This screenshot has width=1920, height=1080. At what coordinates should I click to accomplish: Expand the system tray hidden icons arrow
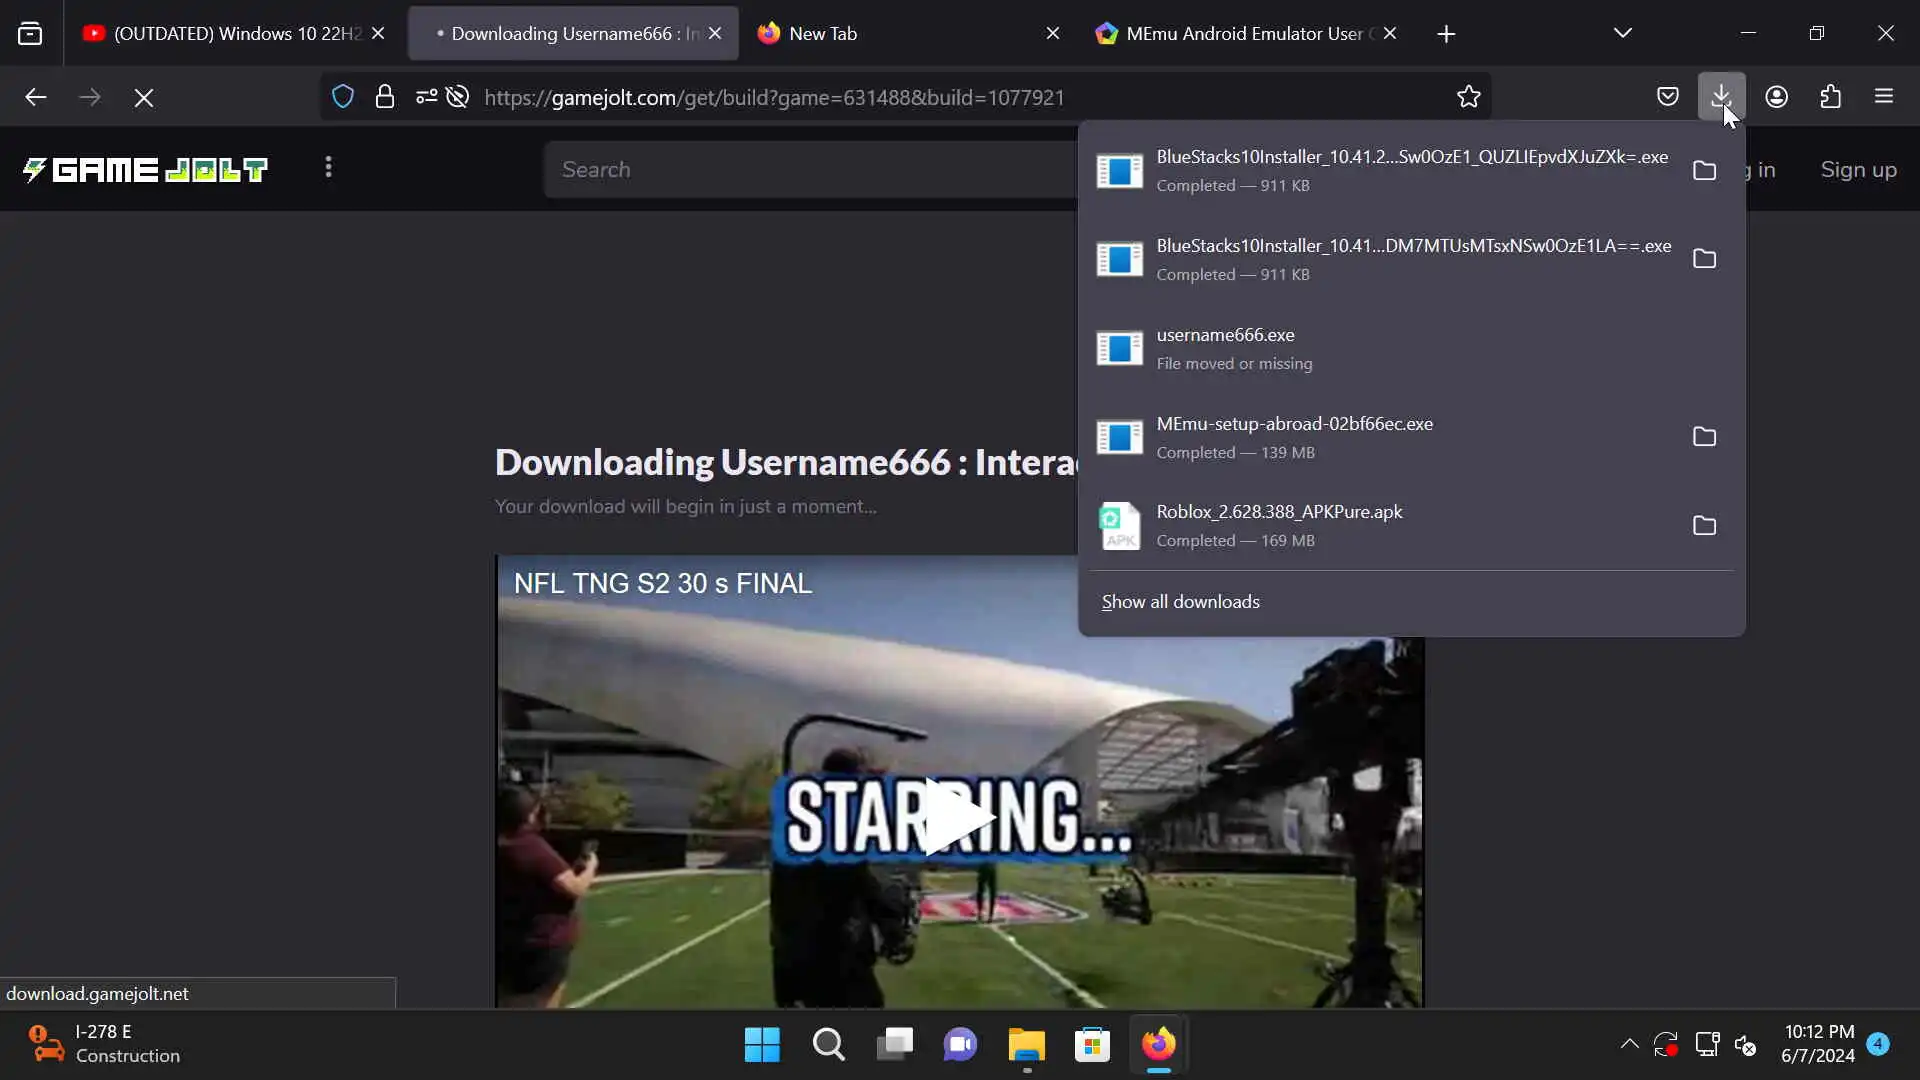(x=1629, y=1044)
